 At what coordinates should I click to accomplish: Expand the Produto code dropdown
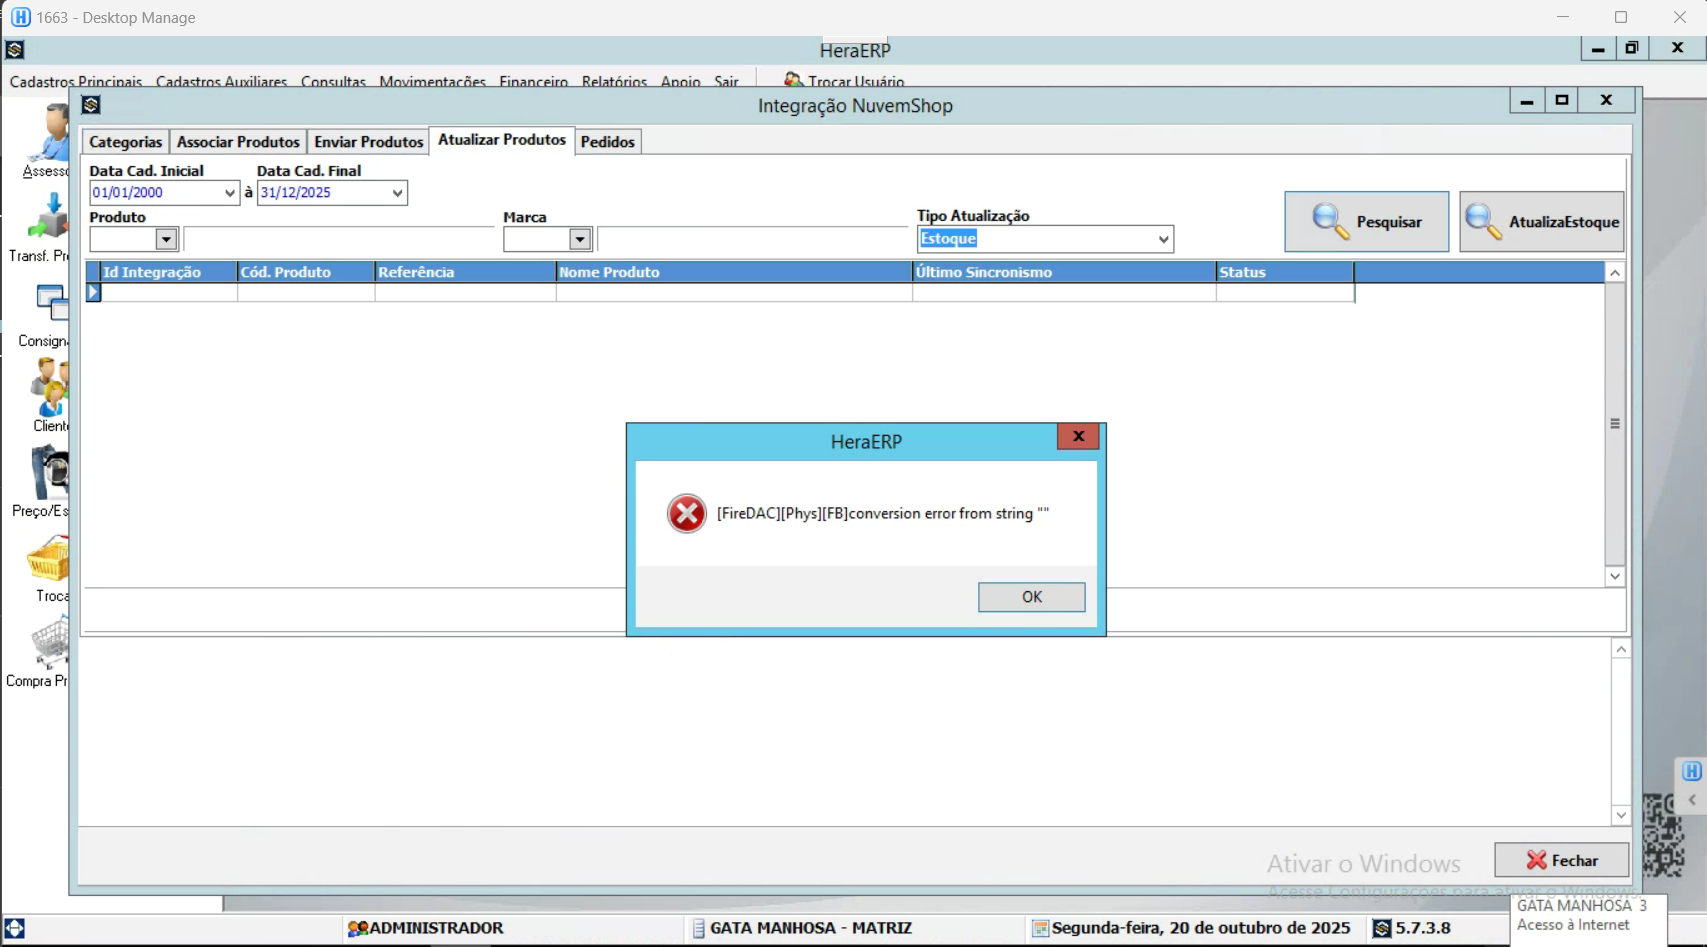pos(166,239)
